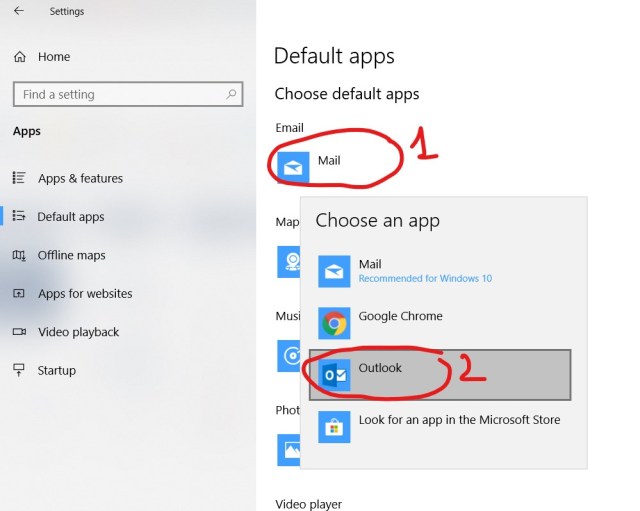
Task: Click the Photo viewer default app icon
Action: (288, 448)
